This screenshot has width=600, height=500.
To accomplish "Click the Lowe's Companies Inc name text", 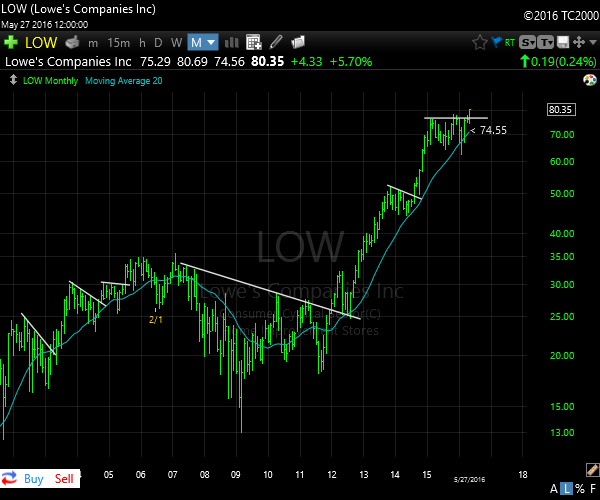I will point(68,62).
